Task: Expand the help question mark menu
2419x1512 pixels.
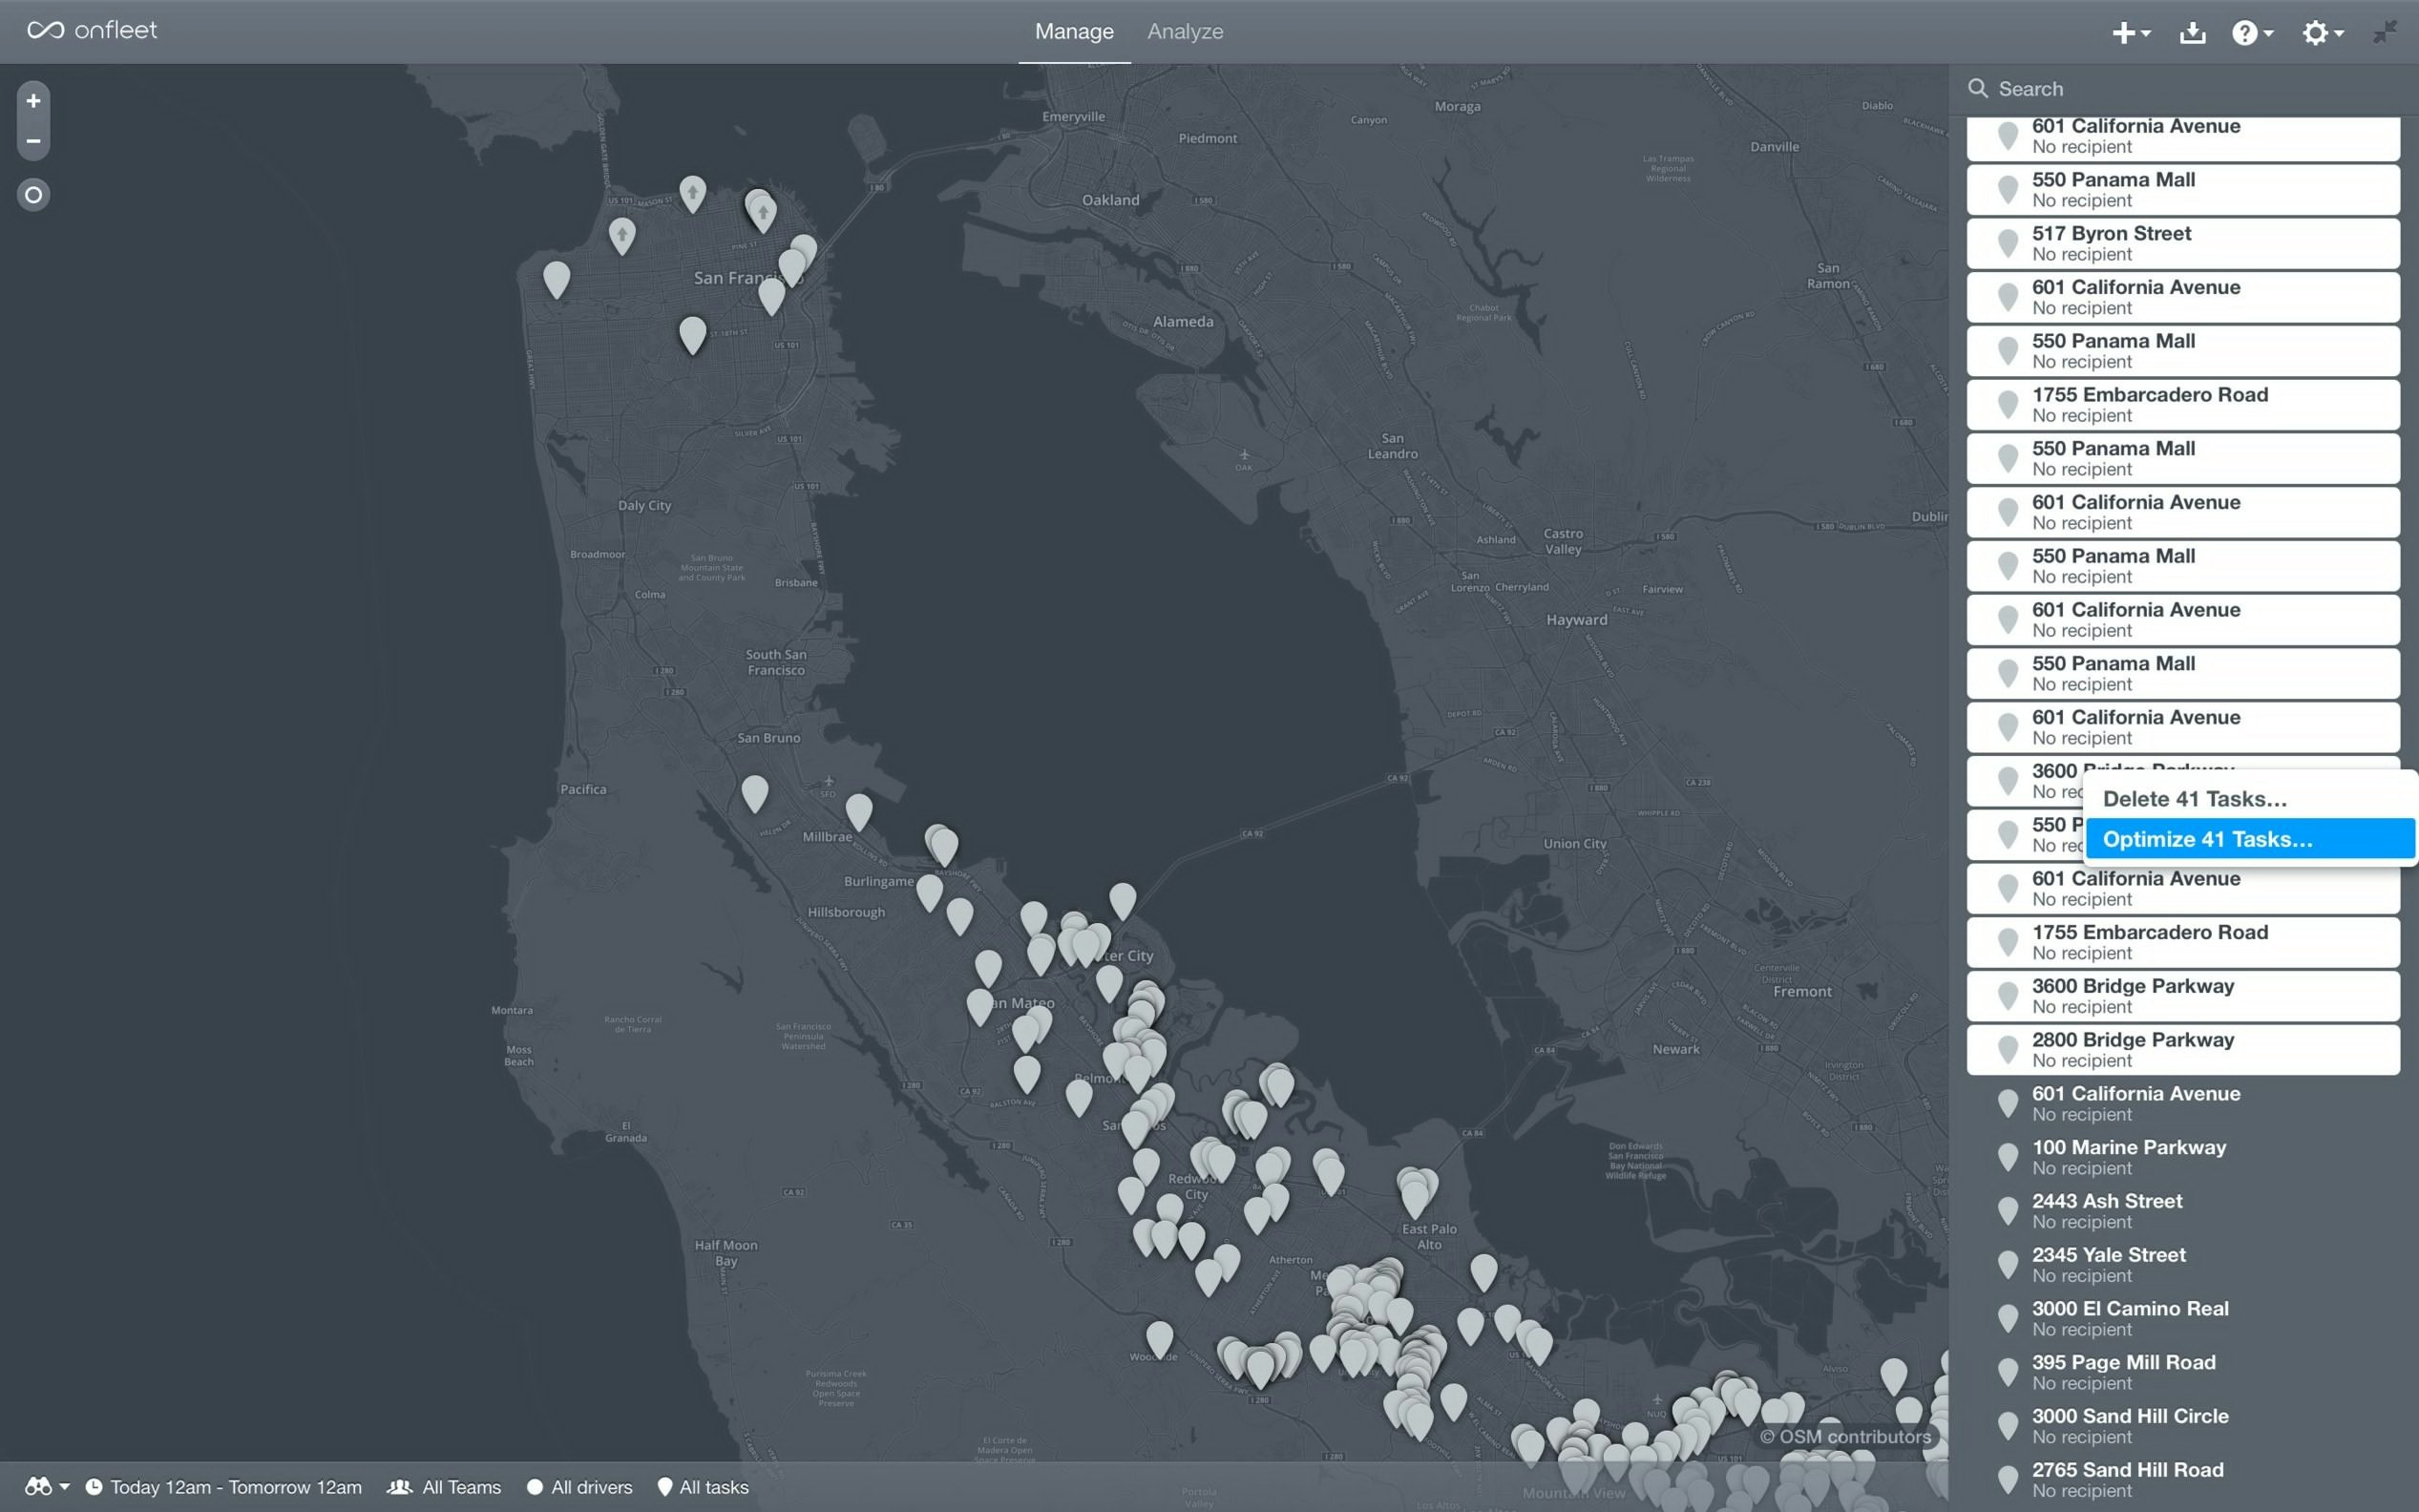Action: (x=2252, y=33)
